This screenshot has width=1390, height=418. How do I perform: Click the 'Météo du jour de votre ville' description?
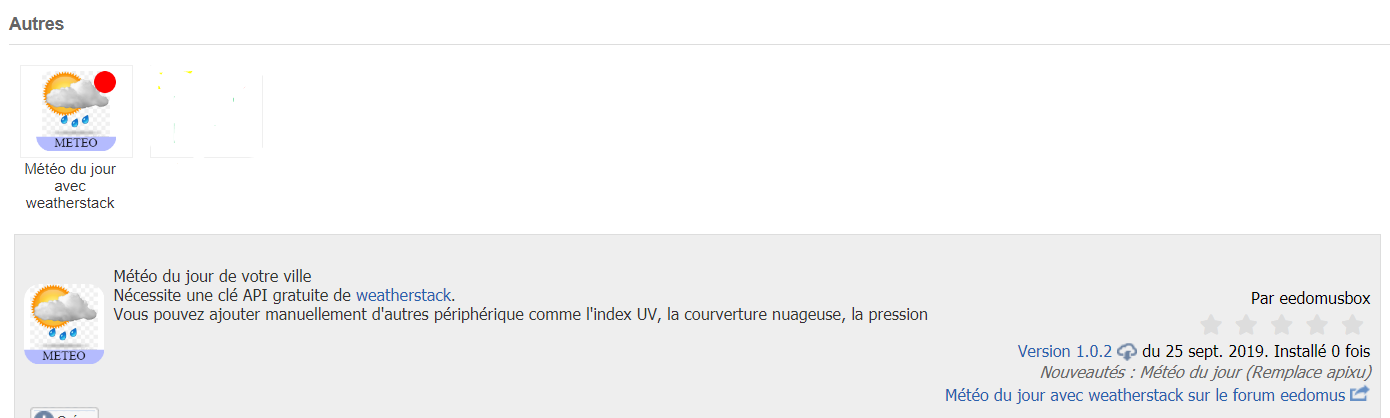click(213, 276)
